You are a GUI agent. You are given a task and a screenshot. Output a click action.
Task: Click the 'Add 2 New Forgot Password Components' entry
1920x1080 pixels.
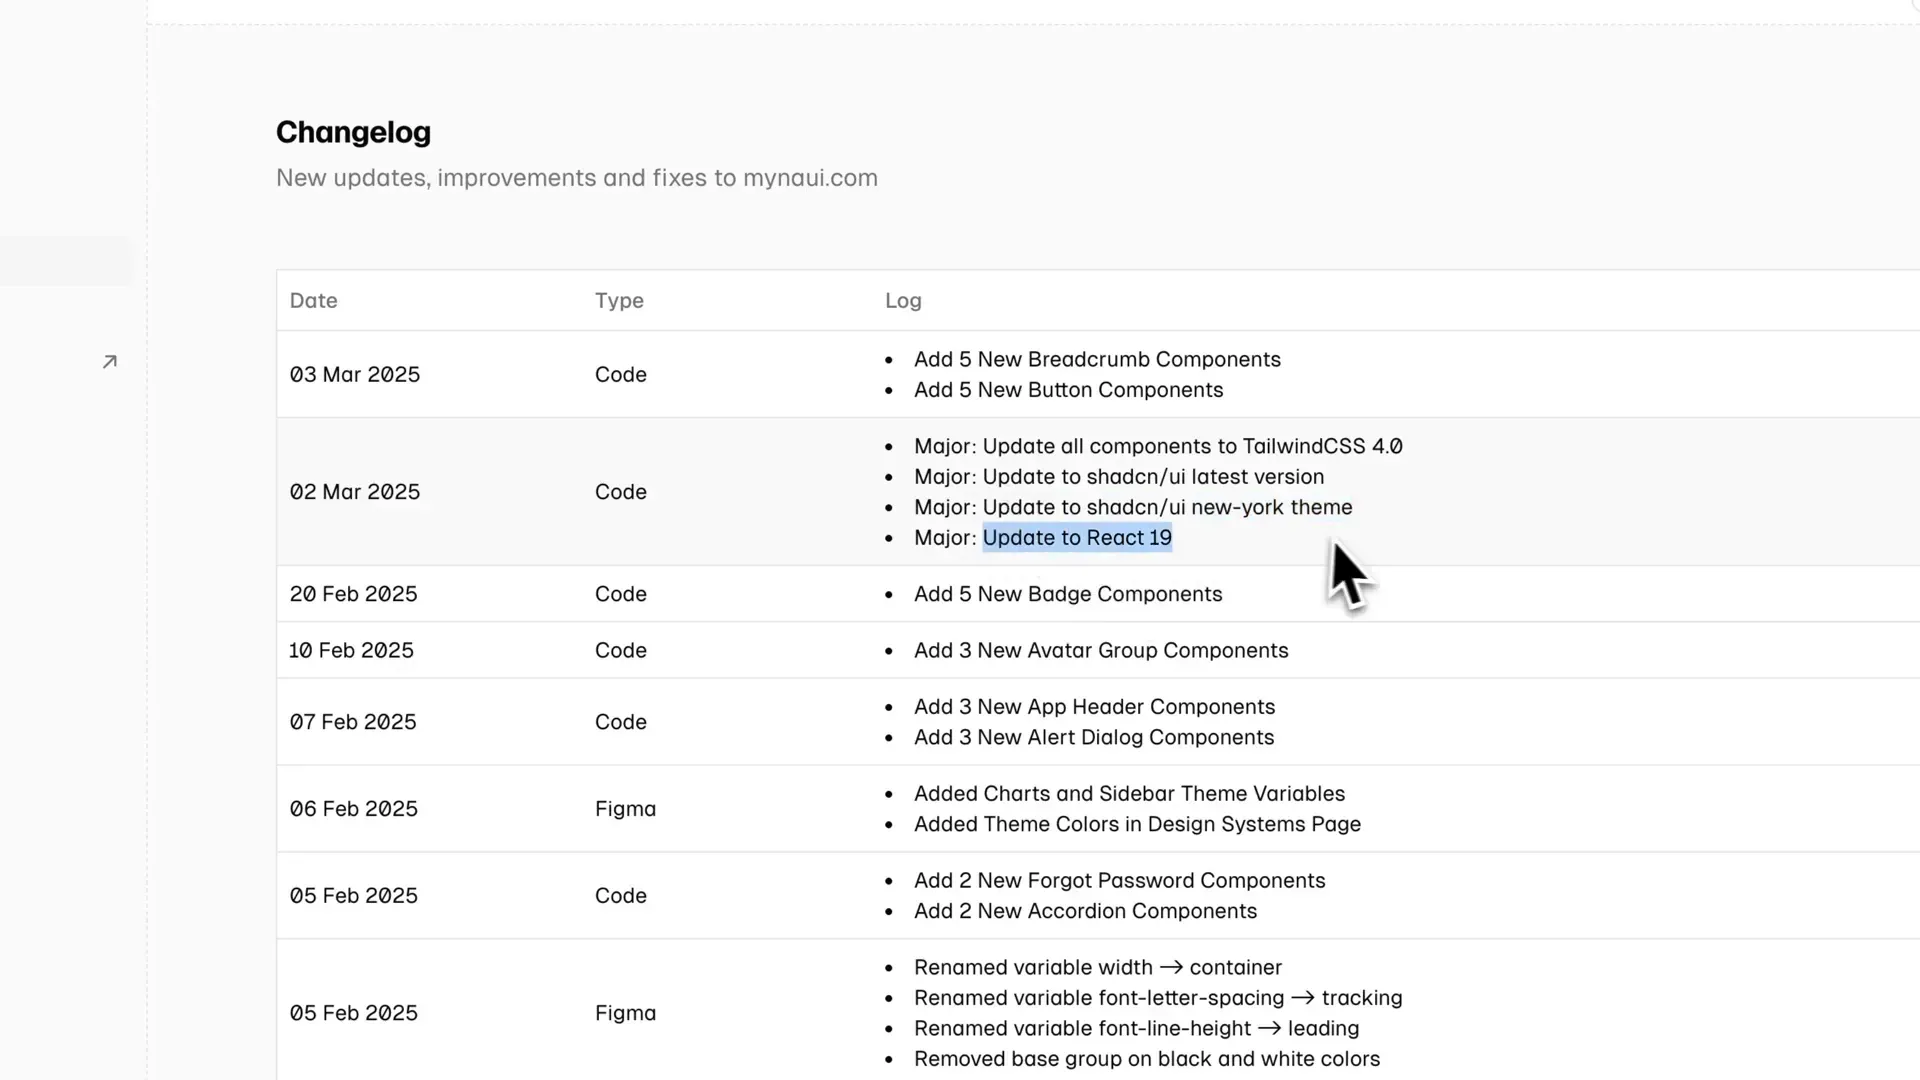(1119, 881)
